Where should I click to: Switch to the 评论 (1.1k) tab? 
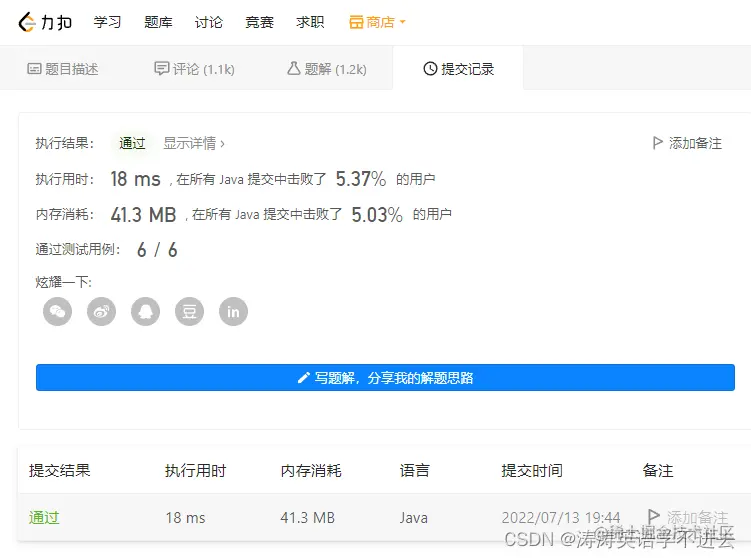pyautogui.click(x=194, y=69)
